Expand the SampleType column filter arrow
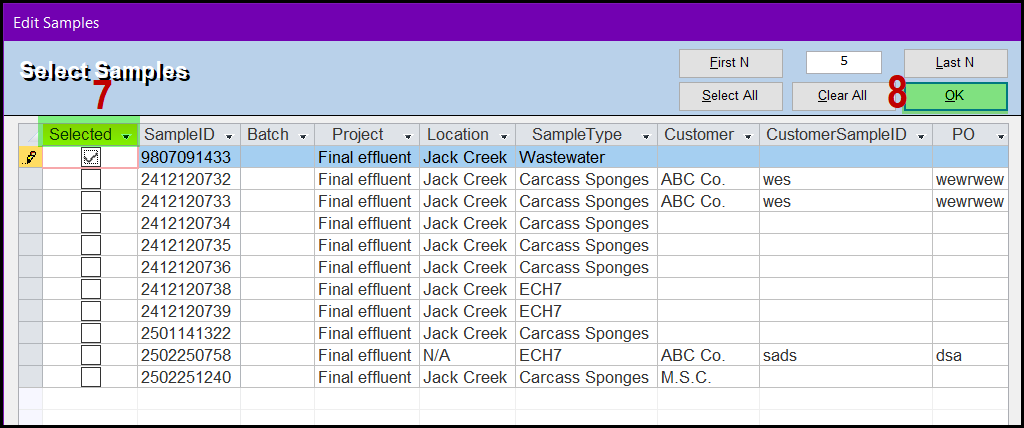 [646, 136]
